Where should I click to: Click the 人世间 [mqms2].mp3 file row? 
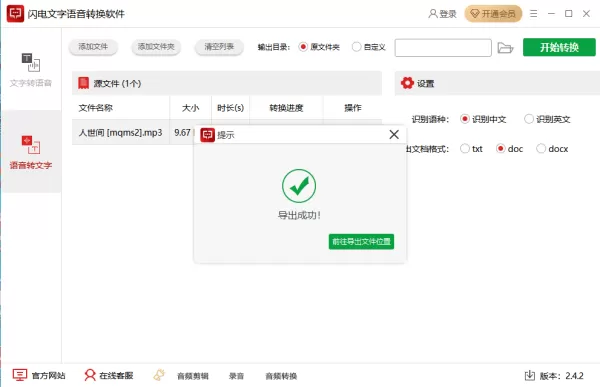point(133,132)
